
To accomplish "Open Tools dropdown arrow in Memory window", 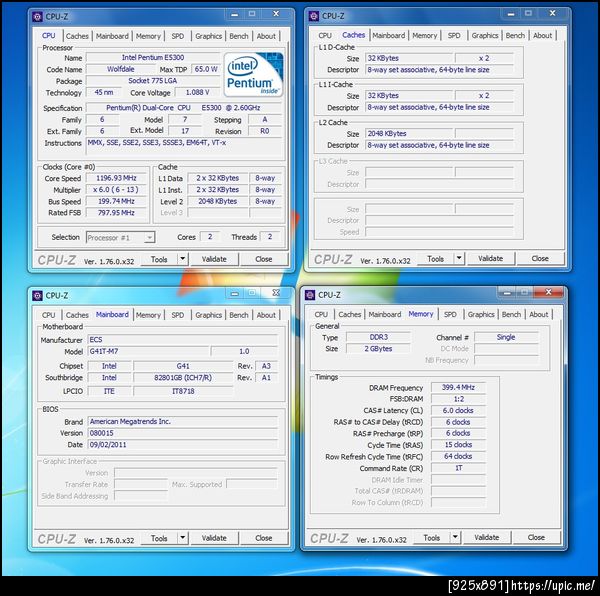I will pyautogui.click(x=455, y=537).
